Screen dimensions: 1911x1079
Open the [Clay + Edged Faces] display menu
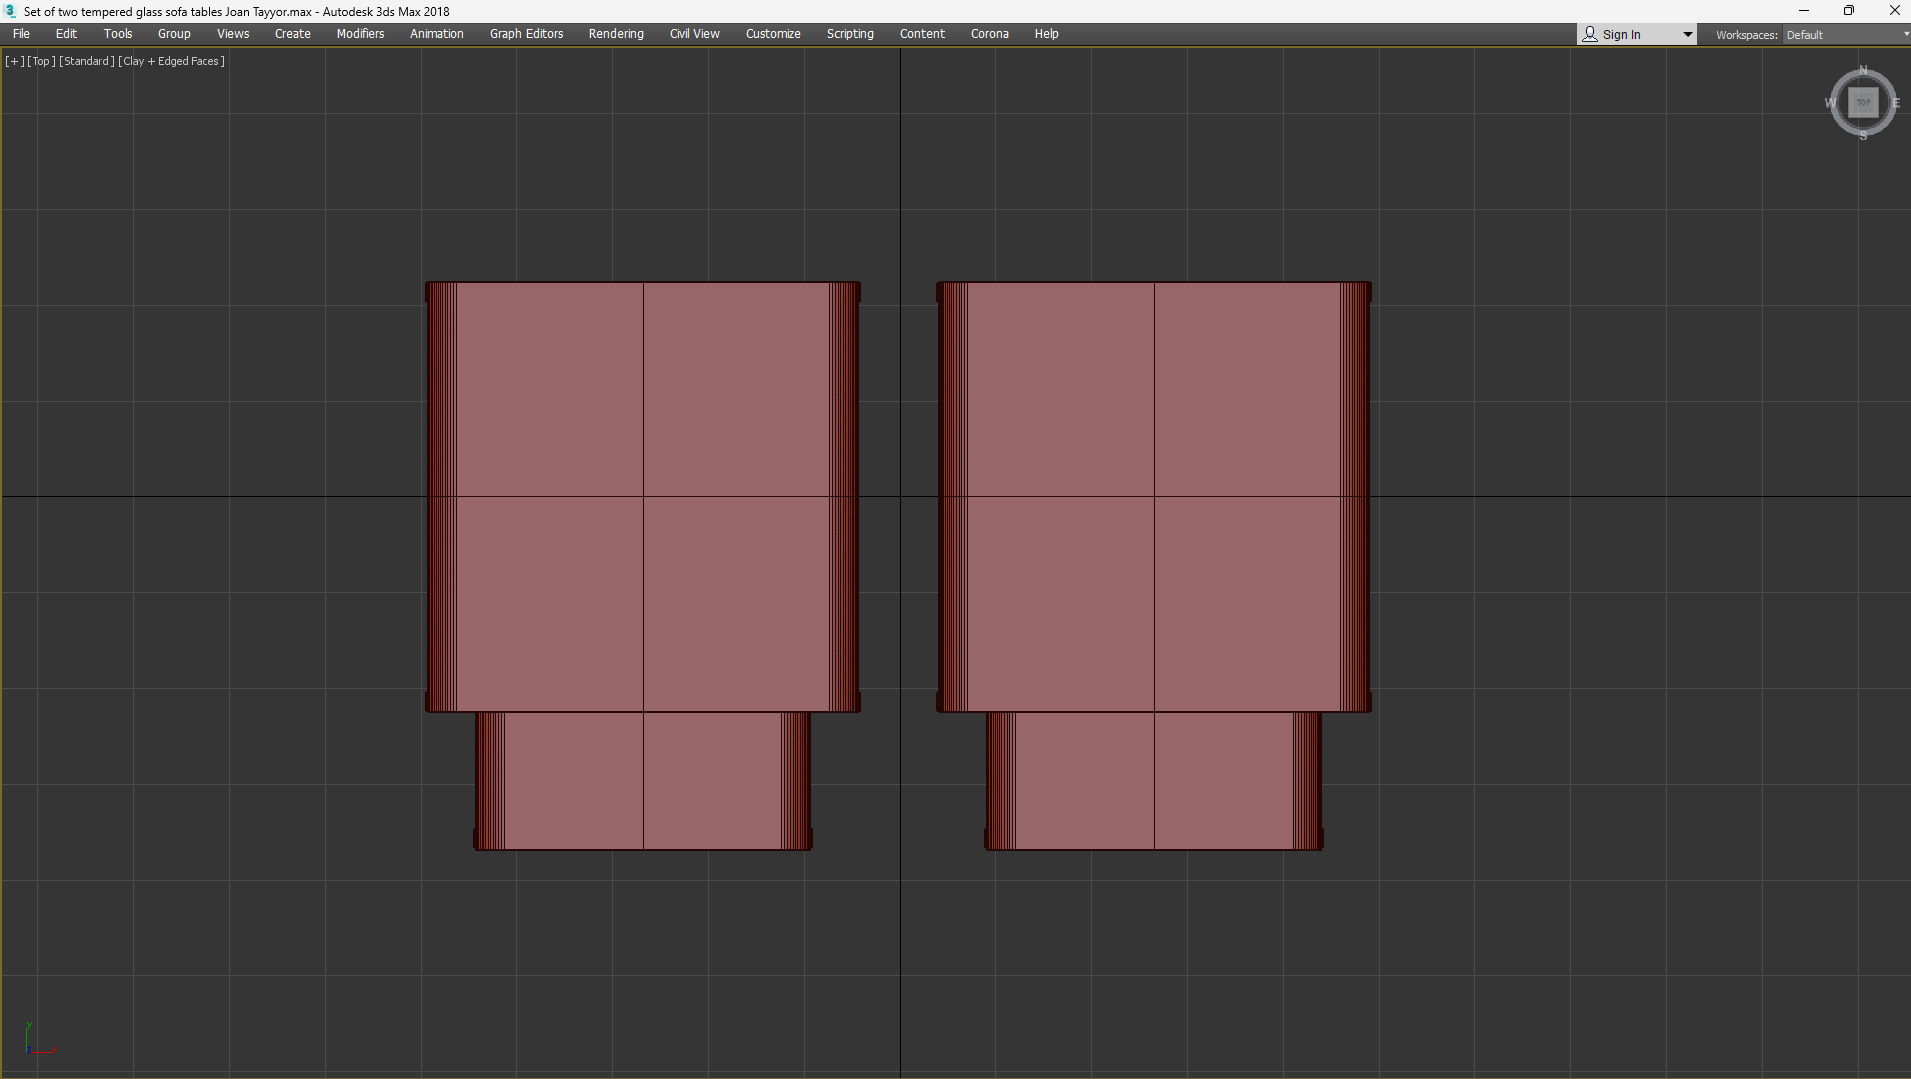[x=171, y=61]
